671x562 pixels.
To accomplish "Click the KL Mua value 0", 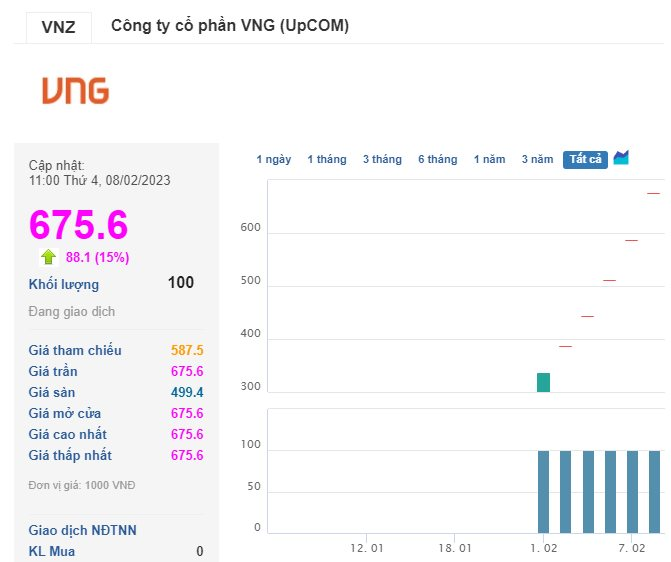I will pyautogui.click(x=199, y=551).
